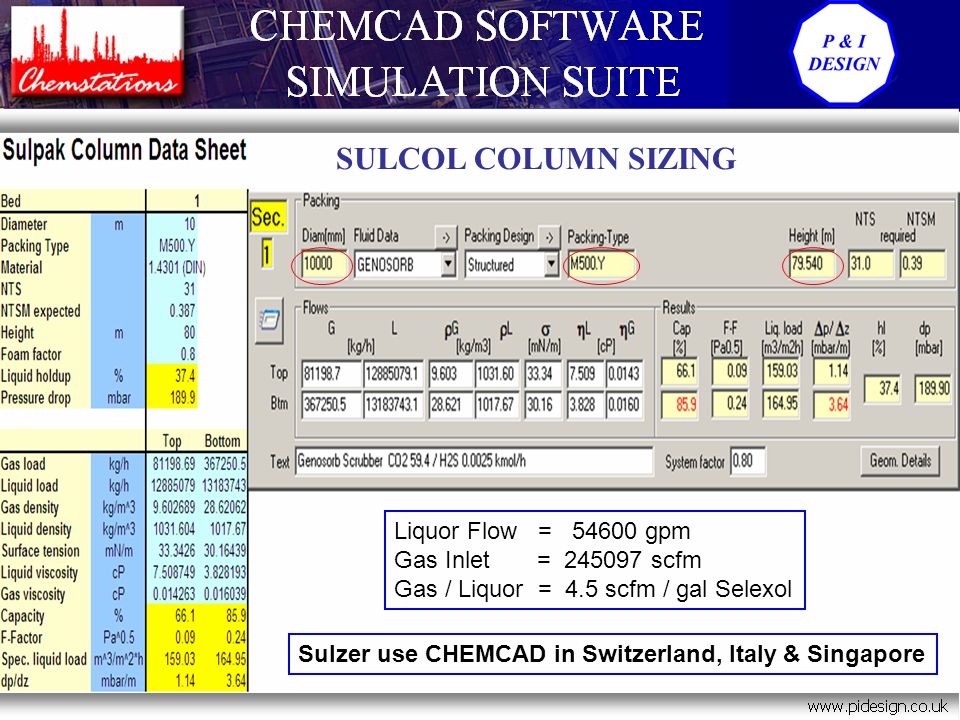Image resolution: width=960 pixels, height=720 pixels.
Task: Click the P & I Design octagon logo
Action: pyautogui.click(x=844, y=53)
